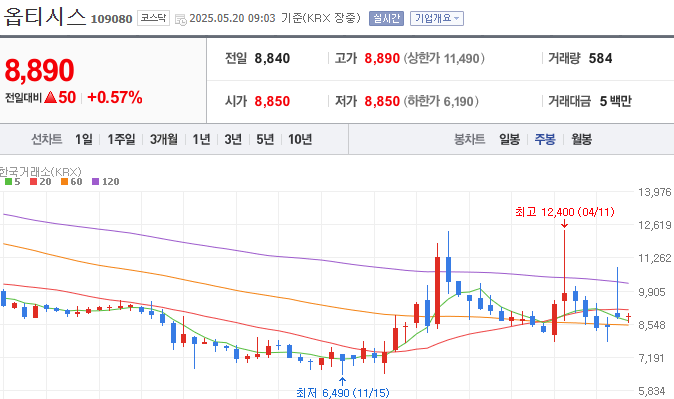Click the 최저 6,490 (11/15) marker
The height and width of the screenshot is (399, 674).
pyautogui.click(x=343, y=393)
